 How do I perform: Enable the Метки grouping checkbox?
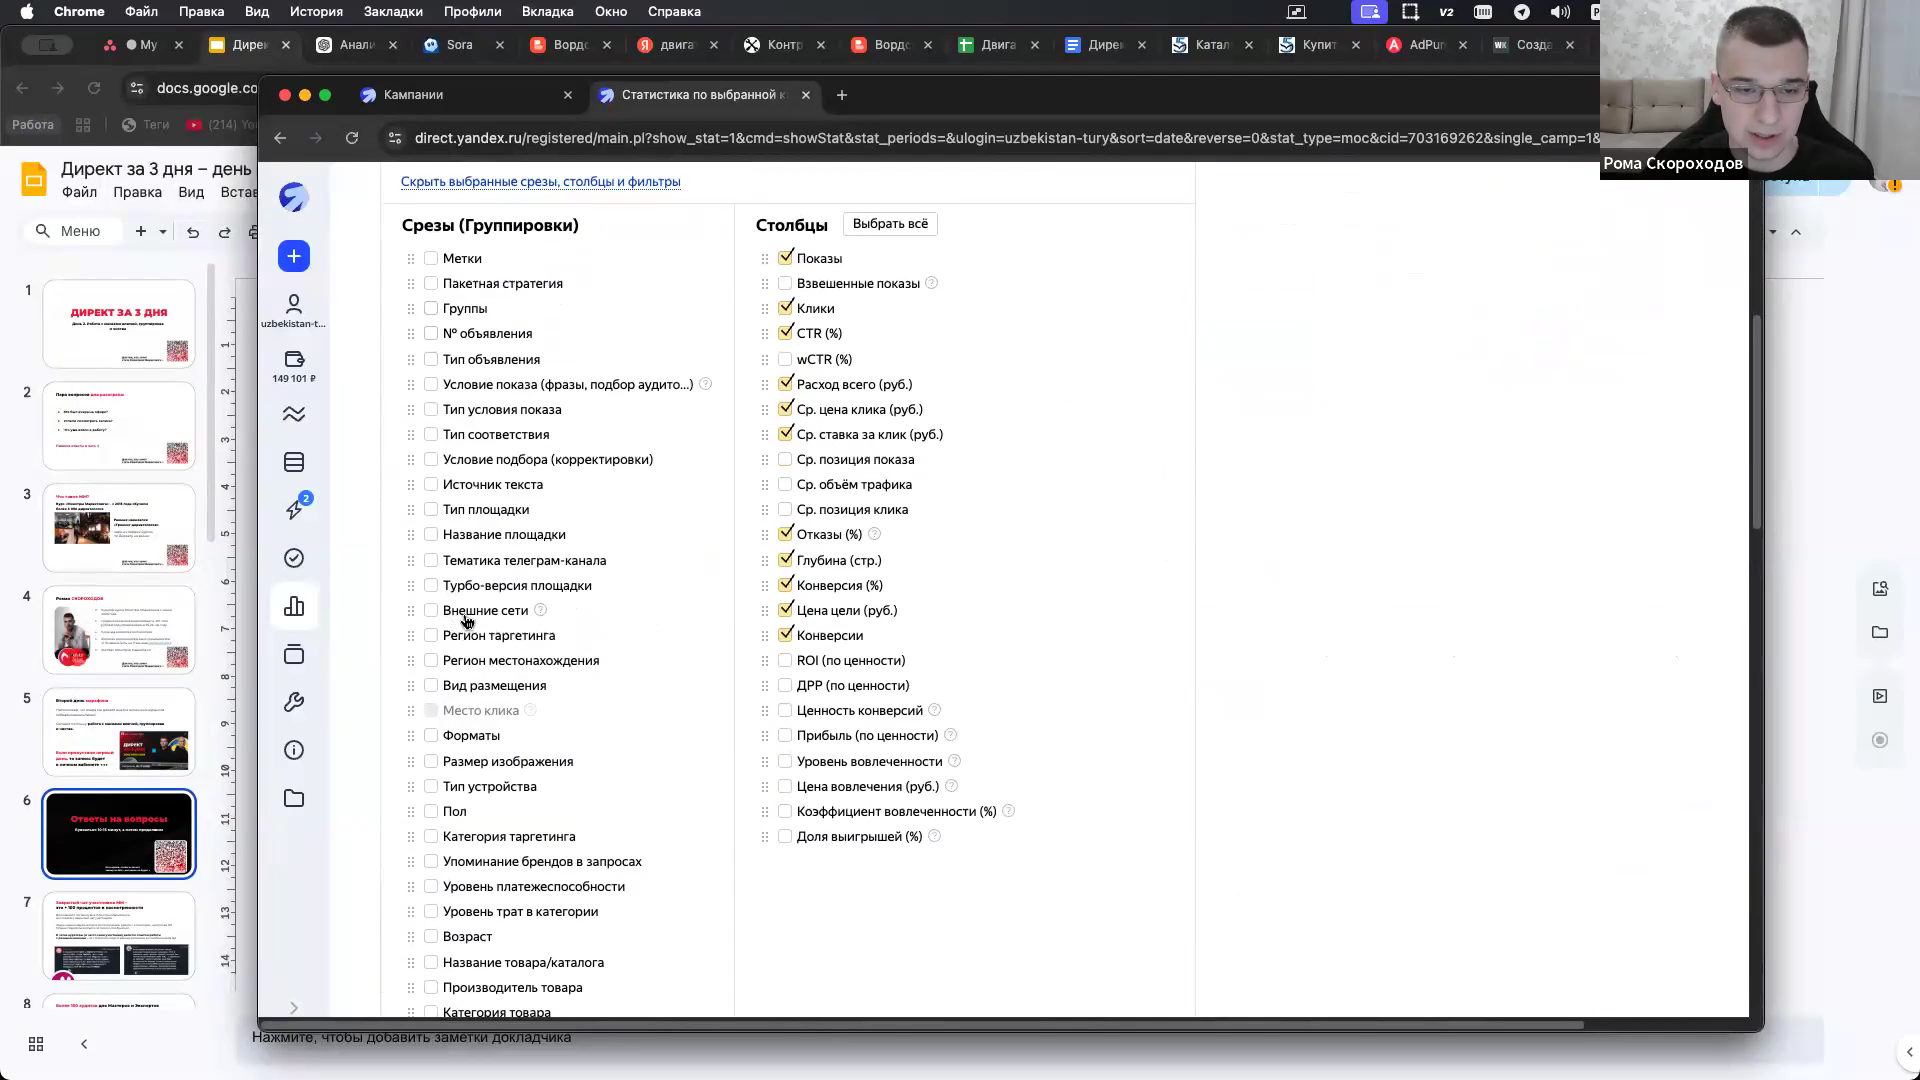tap(431, 258)
